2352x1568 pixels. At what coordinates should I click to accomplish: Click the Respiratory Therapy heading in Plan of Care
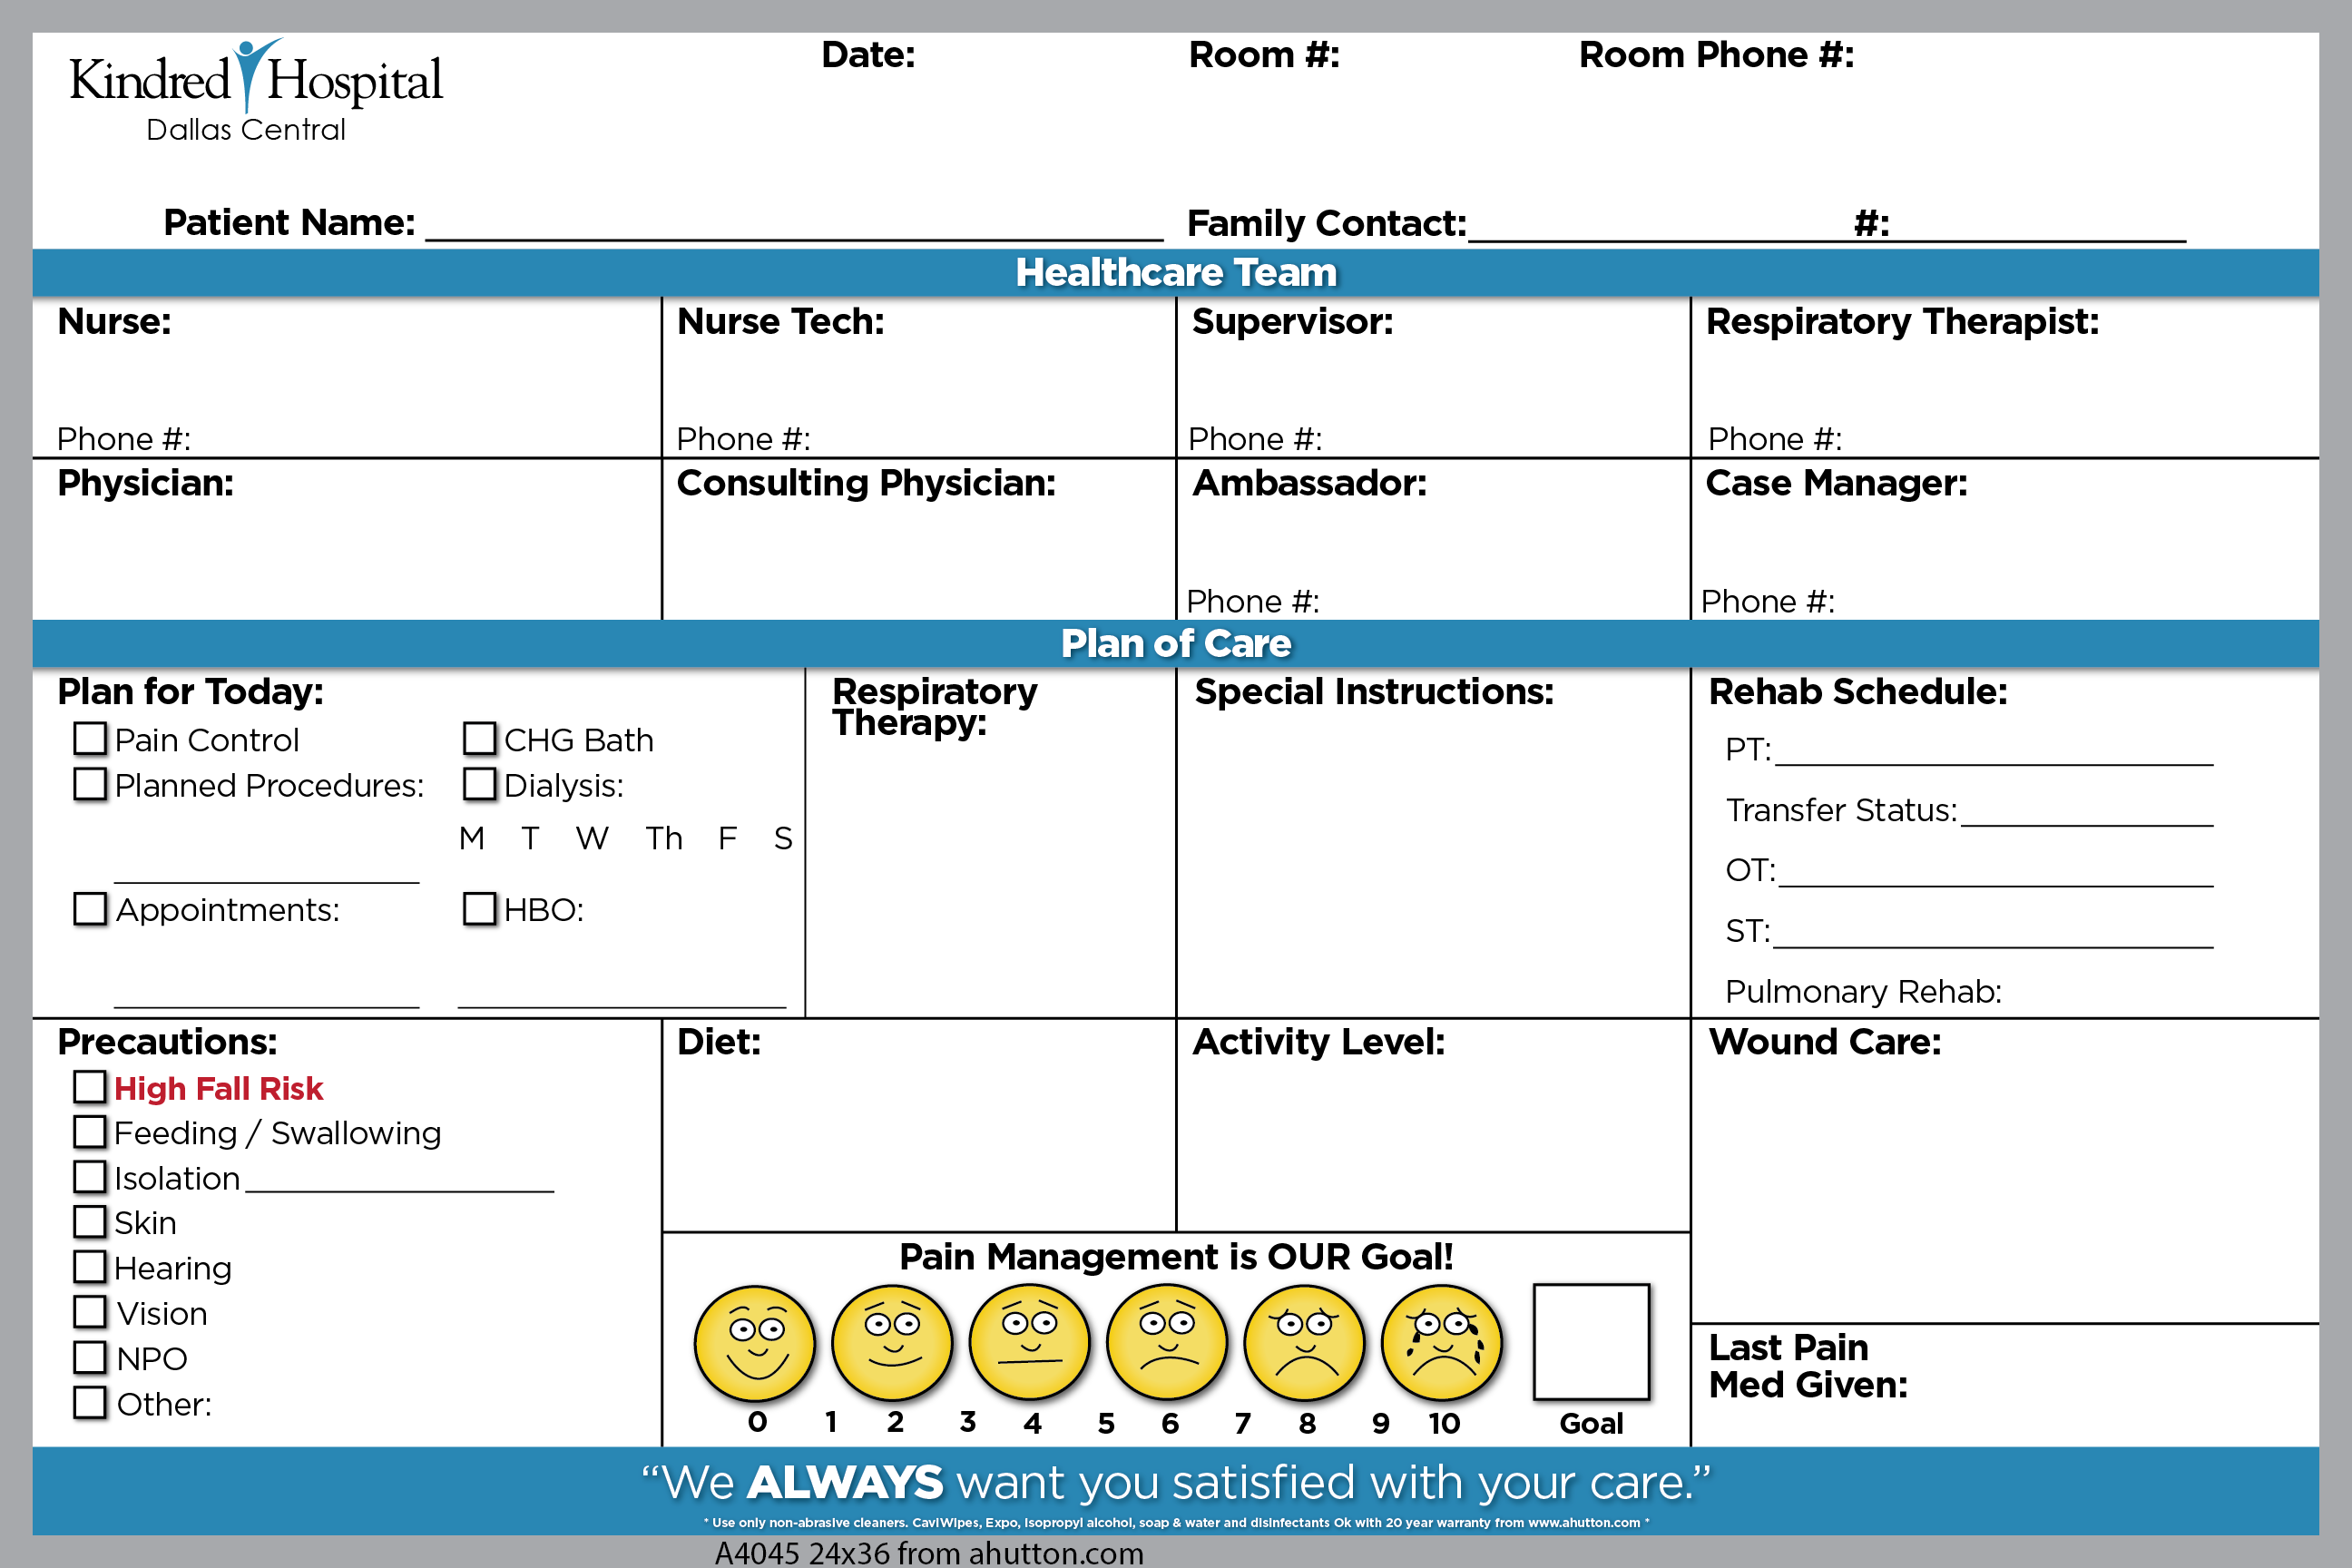point(934,707)
